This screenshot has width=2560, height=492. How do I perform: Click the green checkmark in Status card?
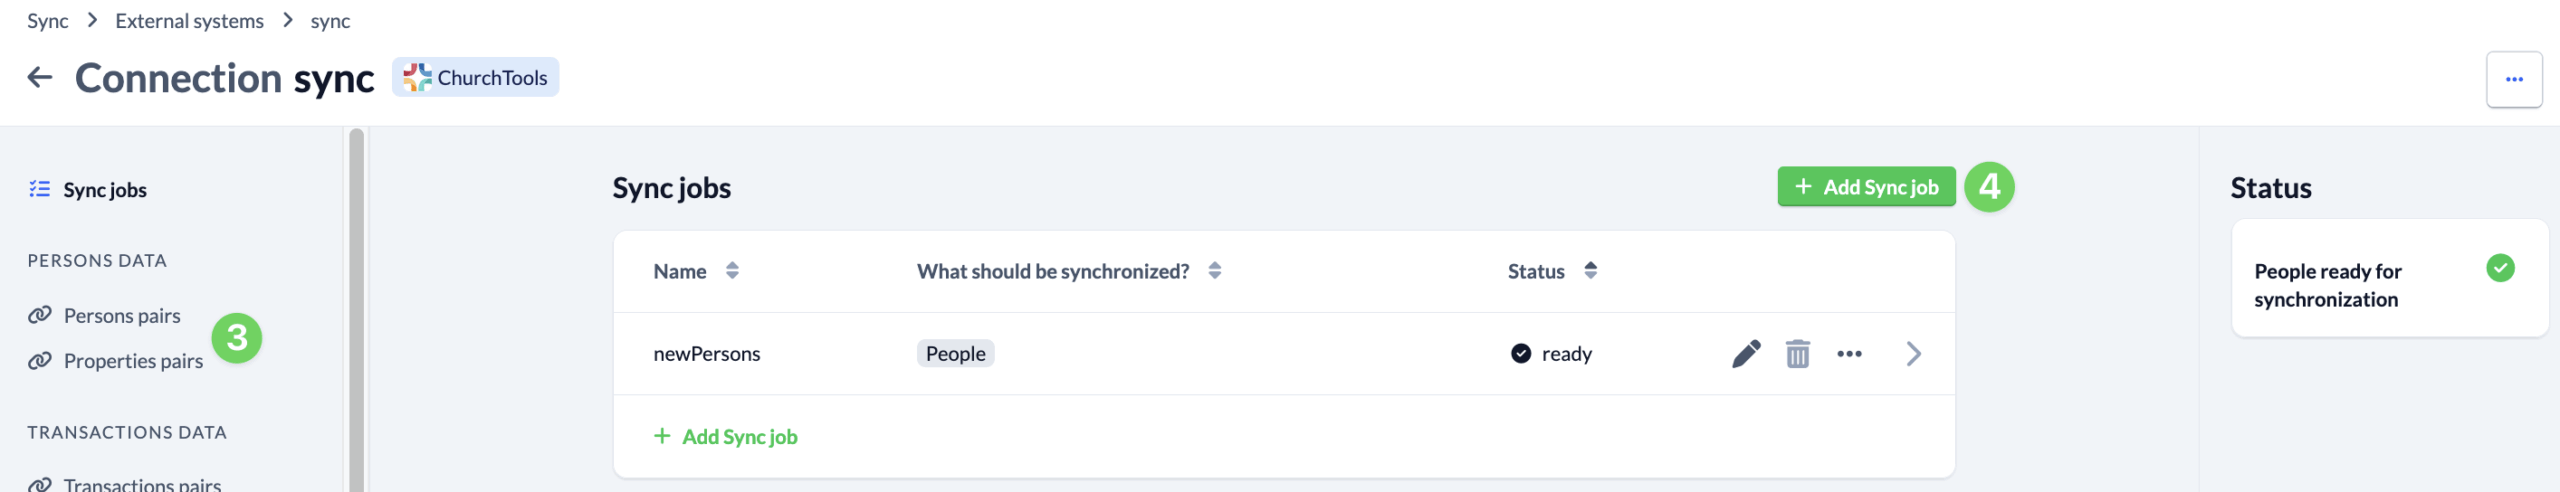(2499, 268)
